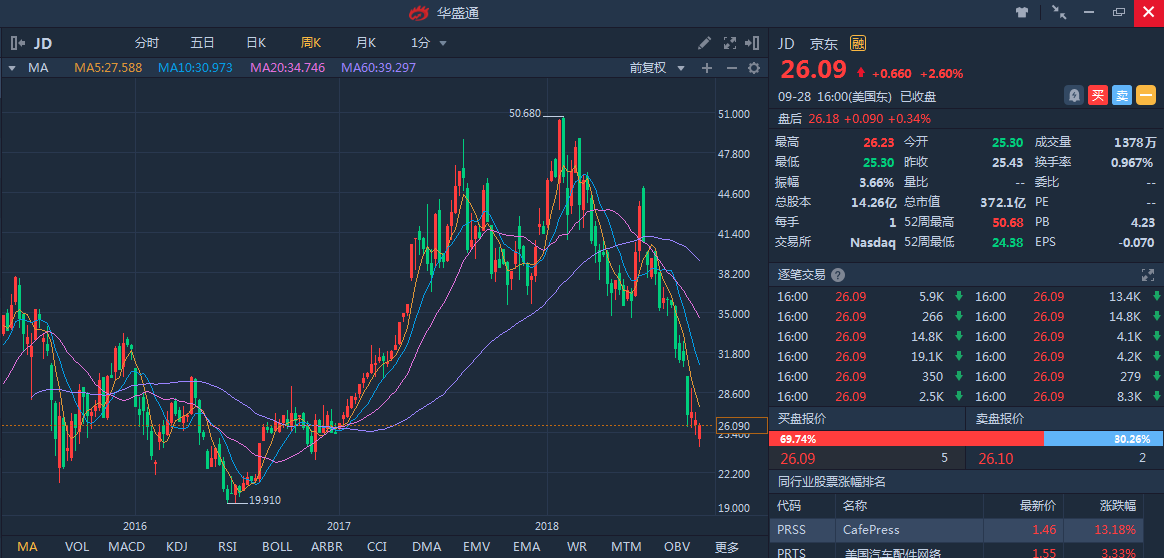The width and height of the screenshot is (1164, 558).
Task: Switch to 日K daily chart tab
Action: 256,43
